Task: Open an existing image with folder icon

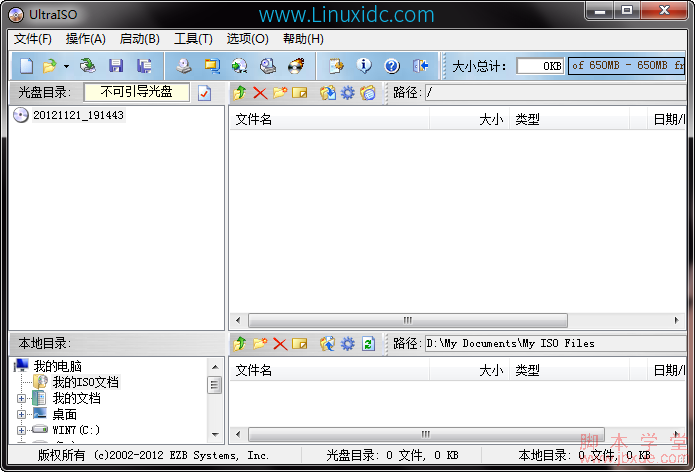Action: 50,66
